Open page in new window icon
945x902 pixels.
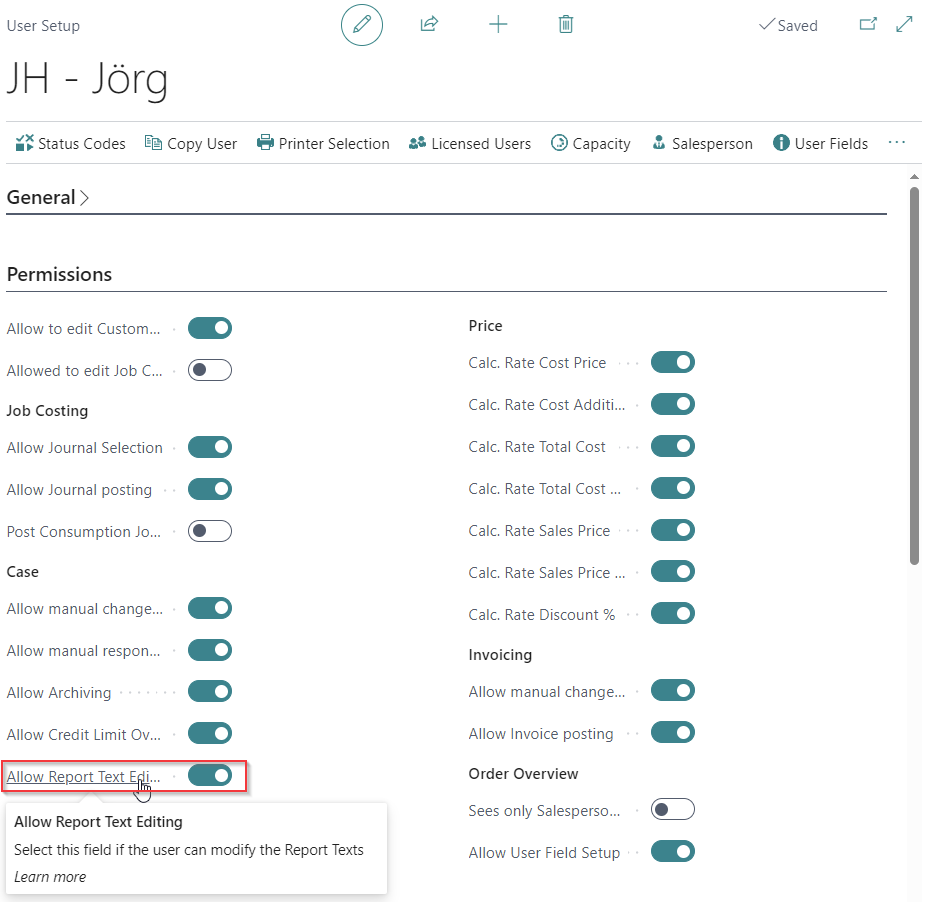point(867,25)
